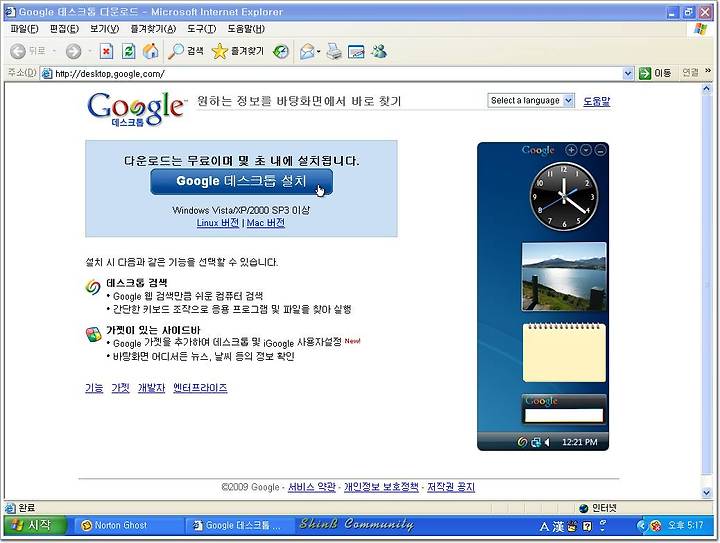Open the Linux 버전 link
The width and height of the screenshot is (720, 543).
coord(218,223)
